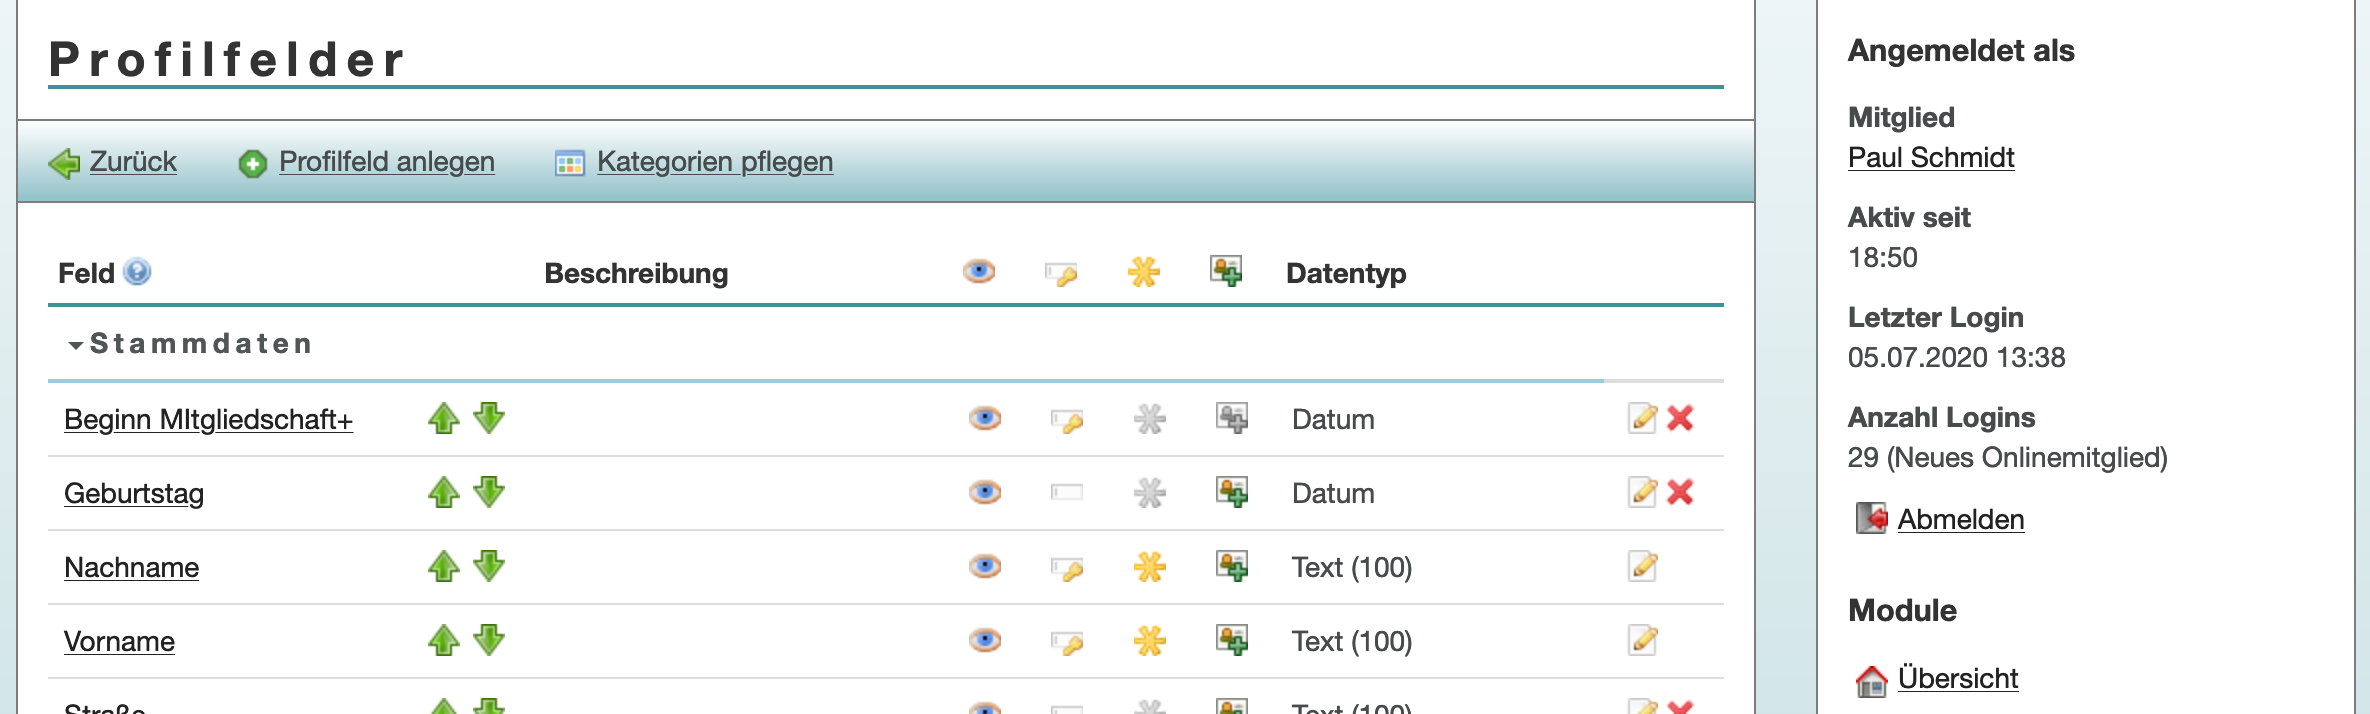2370x714 pixels.
Task: Open the Übersicht module
Action: pyautogui.click(x=1957, y=679)
